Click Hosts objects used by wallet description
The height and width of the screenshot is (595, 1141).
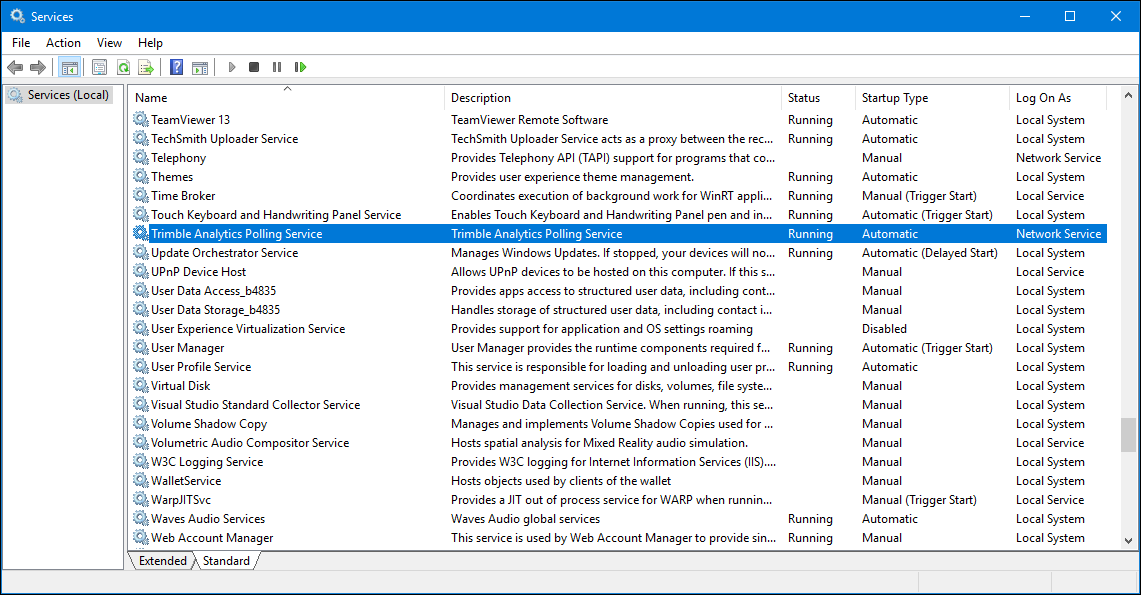coord(560,481)
